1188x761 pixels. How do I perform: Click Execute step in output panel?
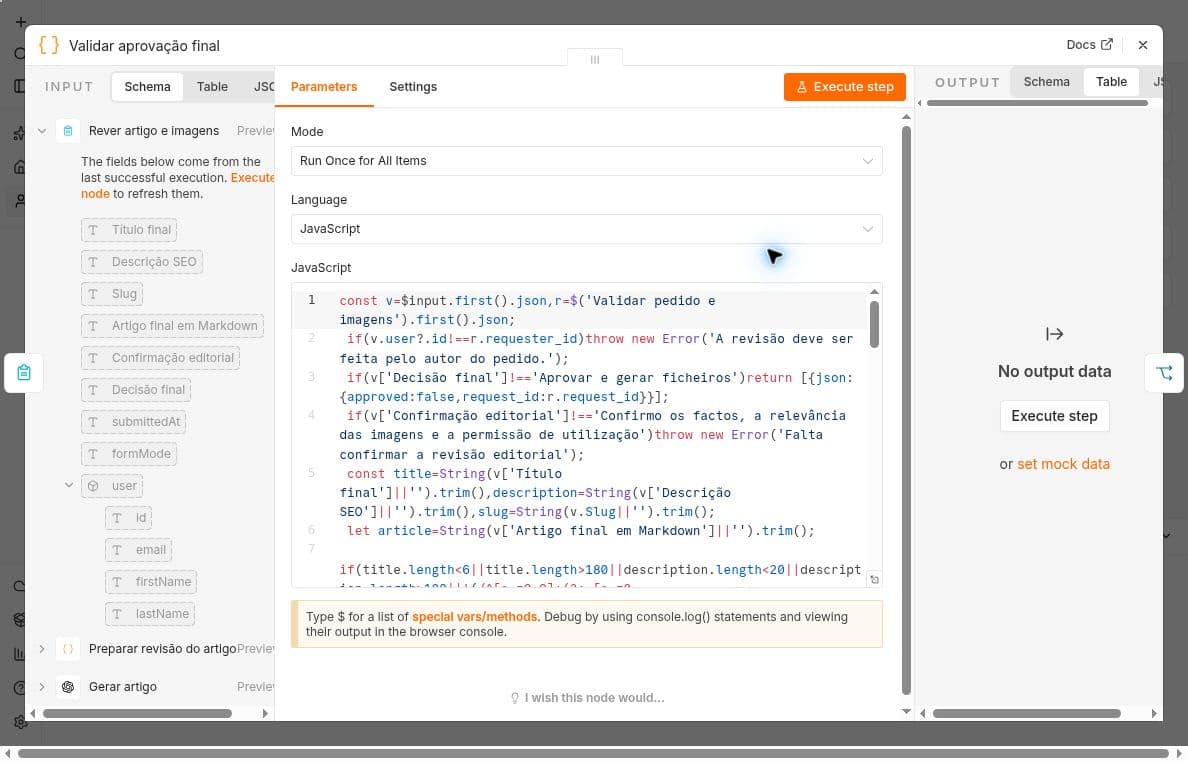click(x=1054, y=416)
